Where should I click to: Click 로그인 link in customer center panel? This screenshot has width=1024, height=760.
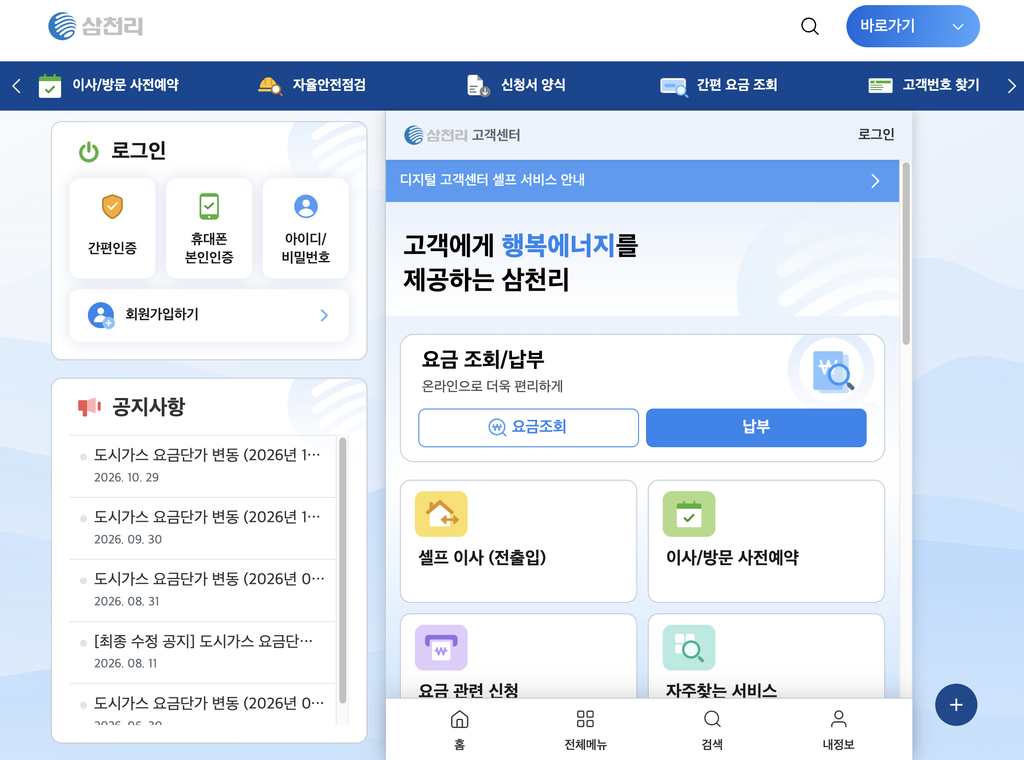876,135
